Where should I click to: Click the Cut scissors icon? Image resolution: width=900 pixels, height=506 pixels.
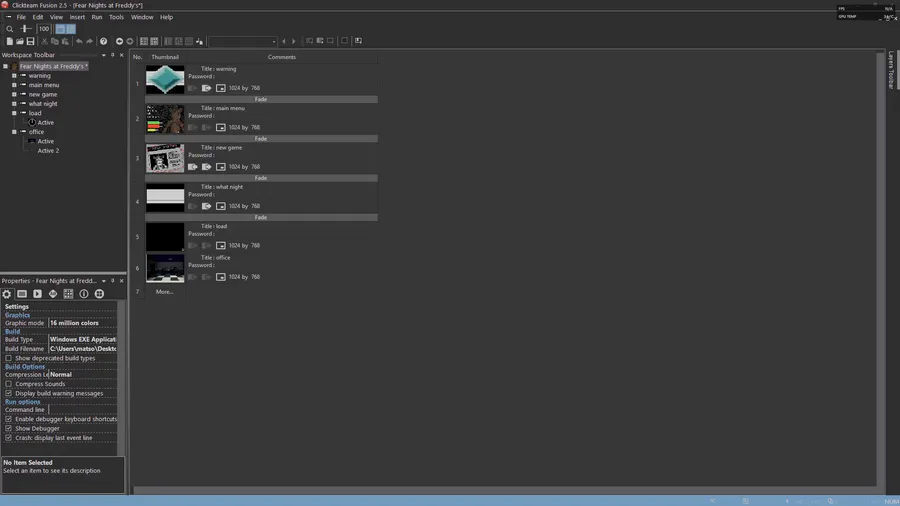[44, 41]
